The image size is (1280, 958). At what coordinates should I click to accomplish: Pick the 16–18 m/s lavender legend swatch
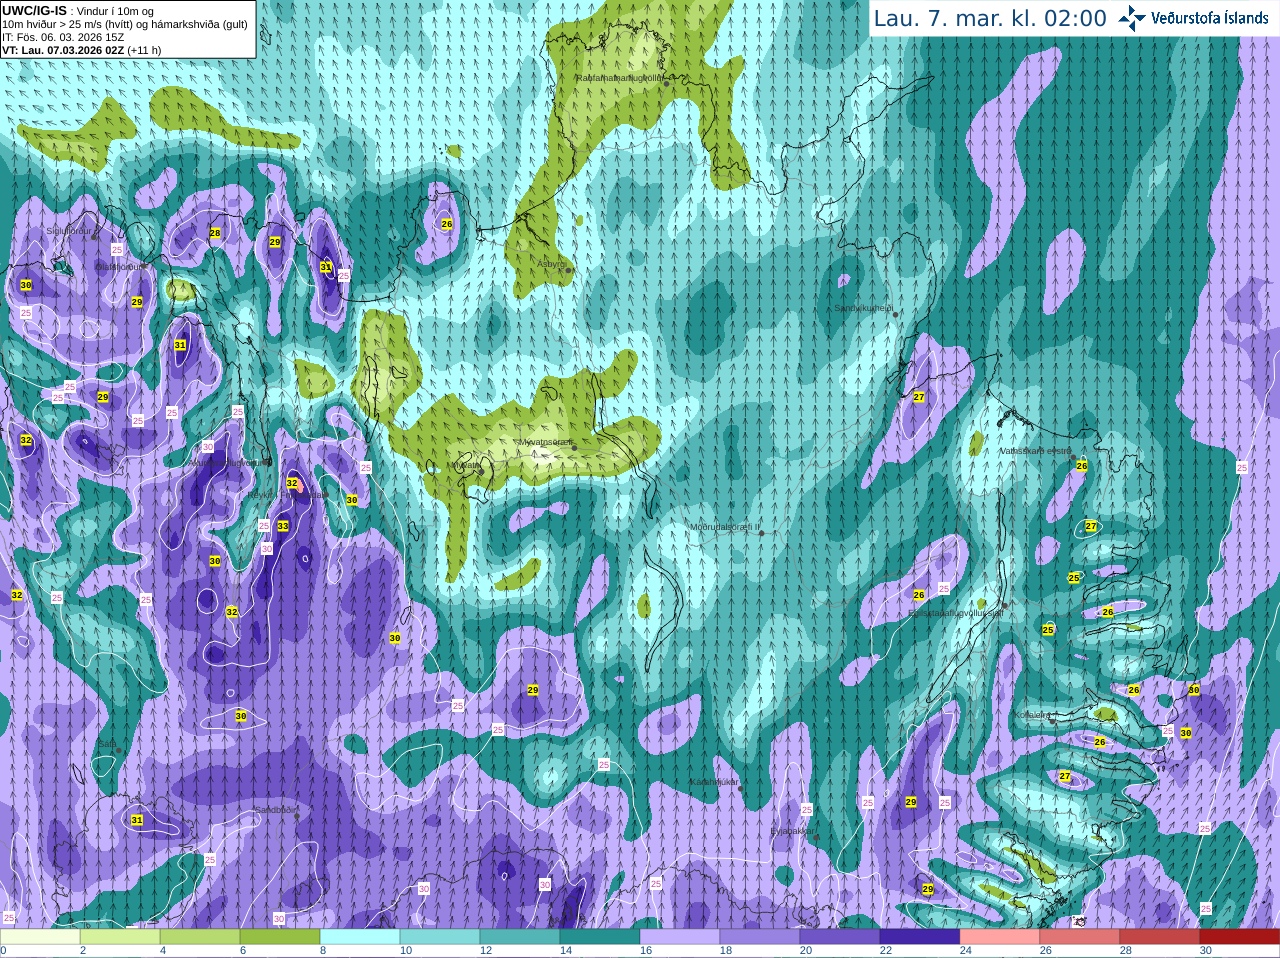[680, 937]
